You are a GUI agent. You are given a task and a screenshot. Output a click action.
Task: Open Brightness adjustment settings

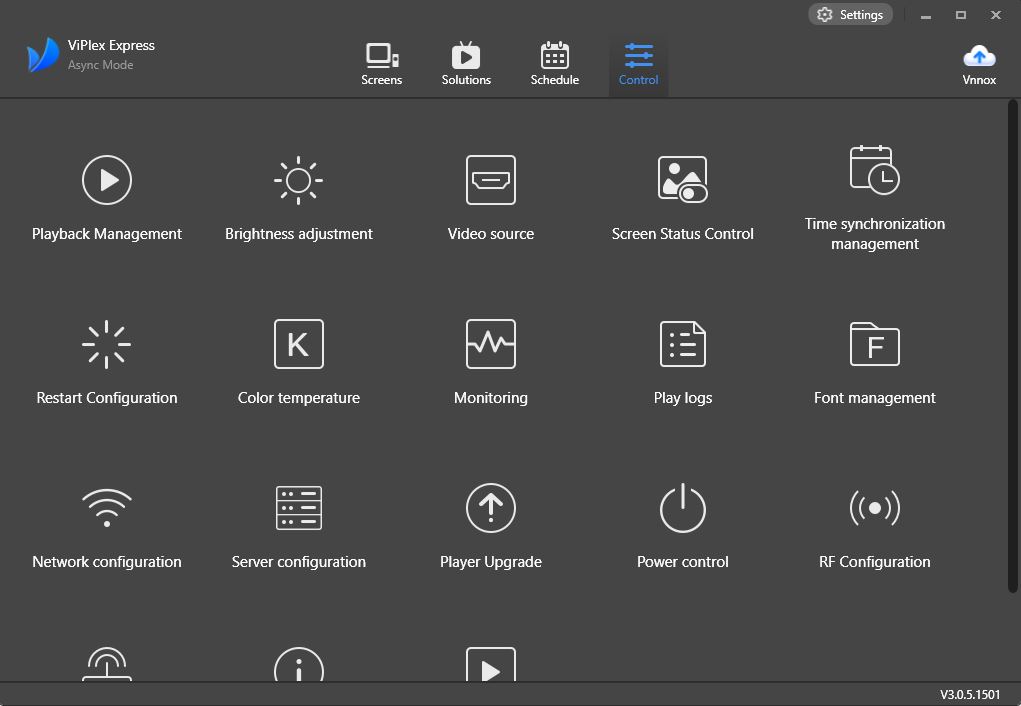pos(298,180)
